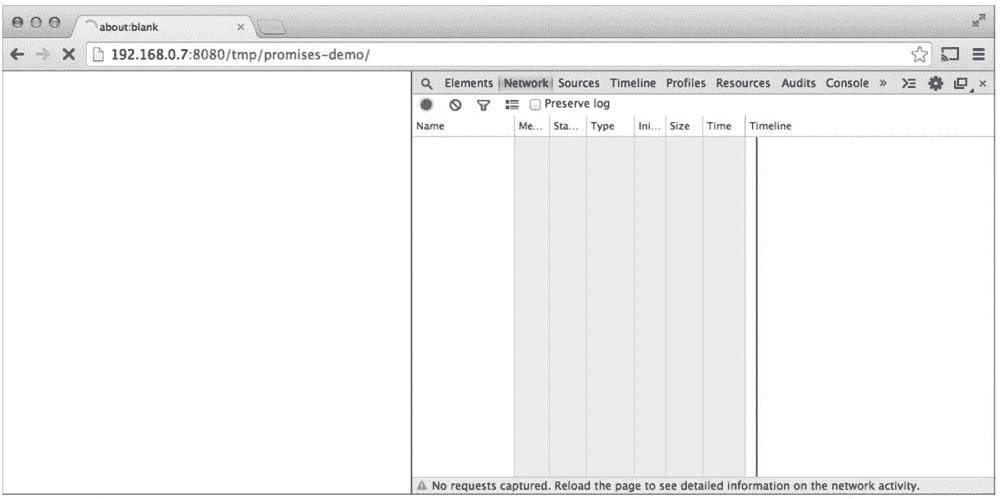Clear the network log
This screenshot has width=1000, height=499.
pyautogui.click(x=455, y=104)
